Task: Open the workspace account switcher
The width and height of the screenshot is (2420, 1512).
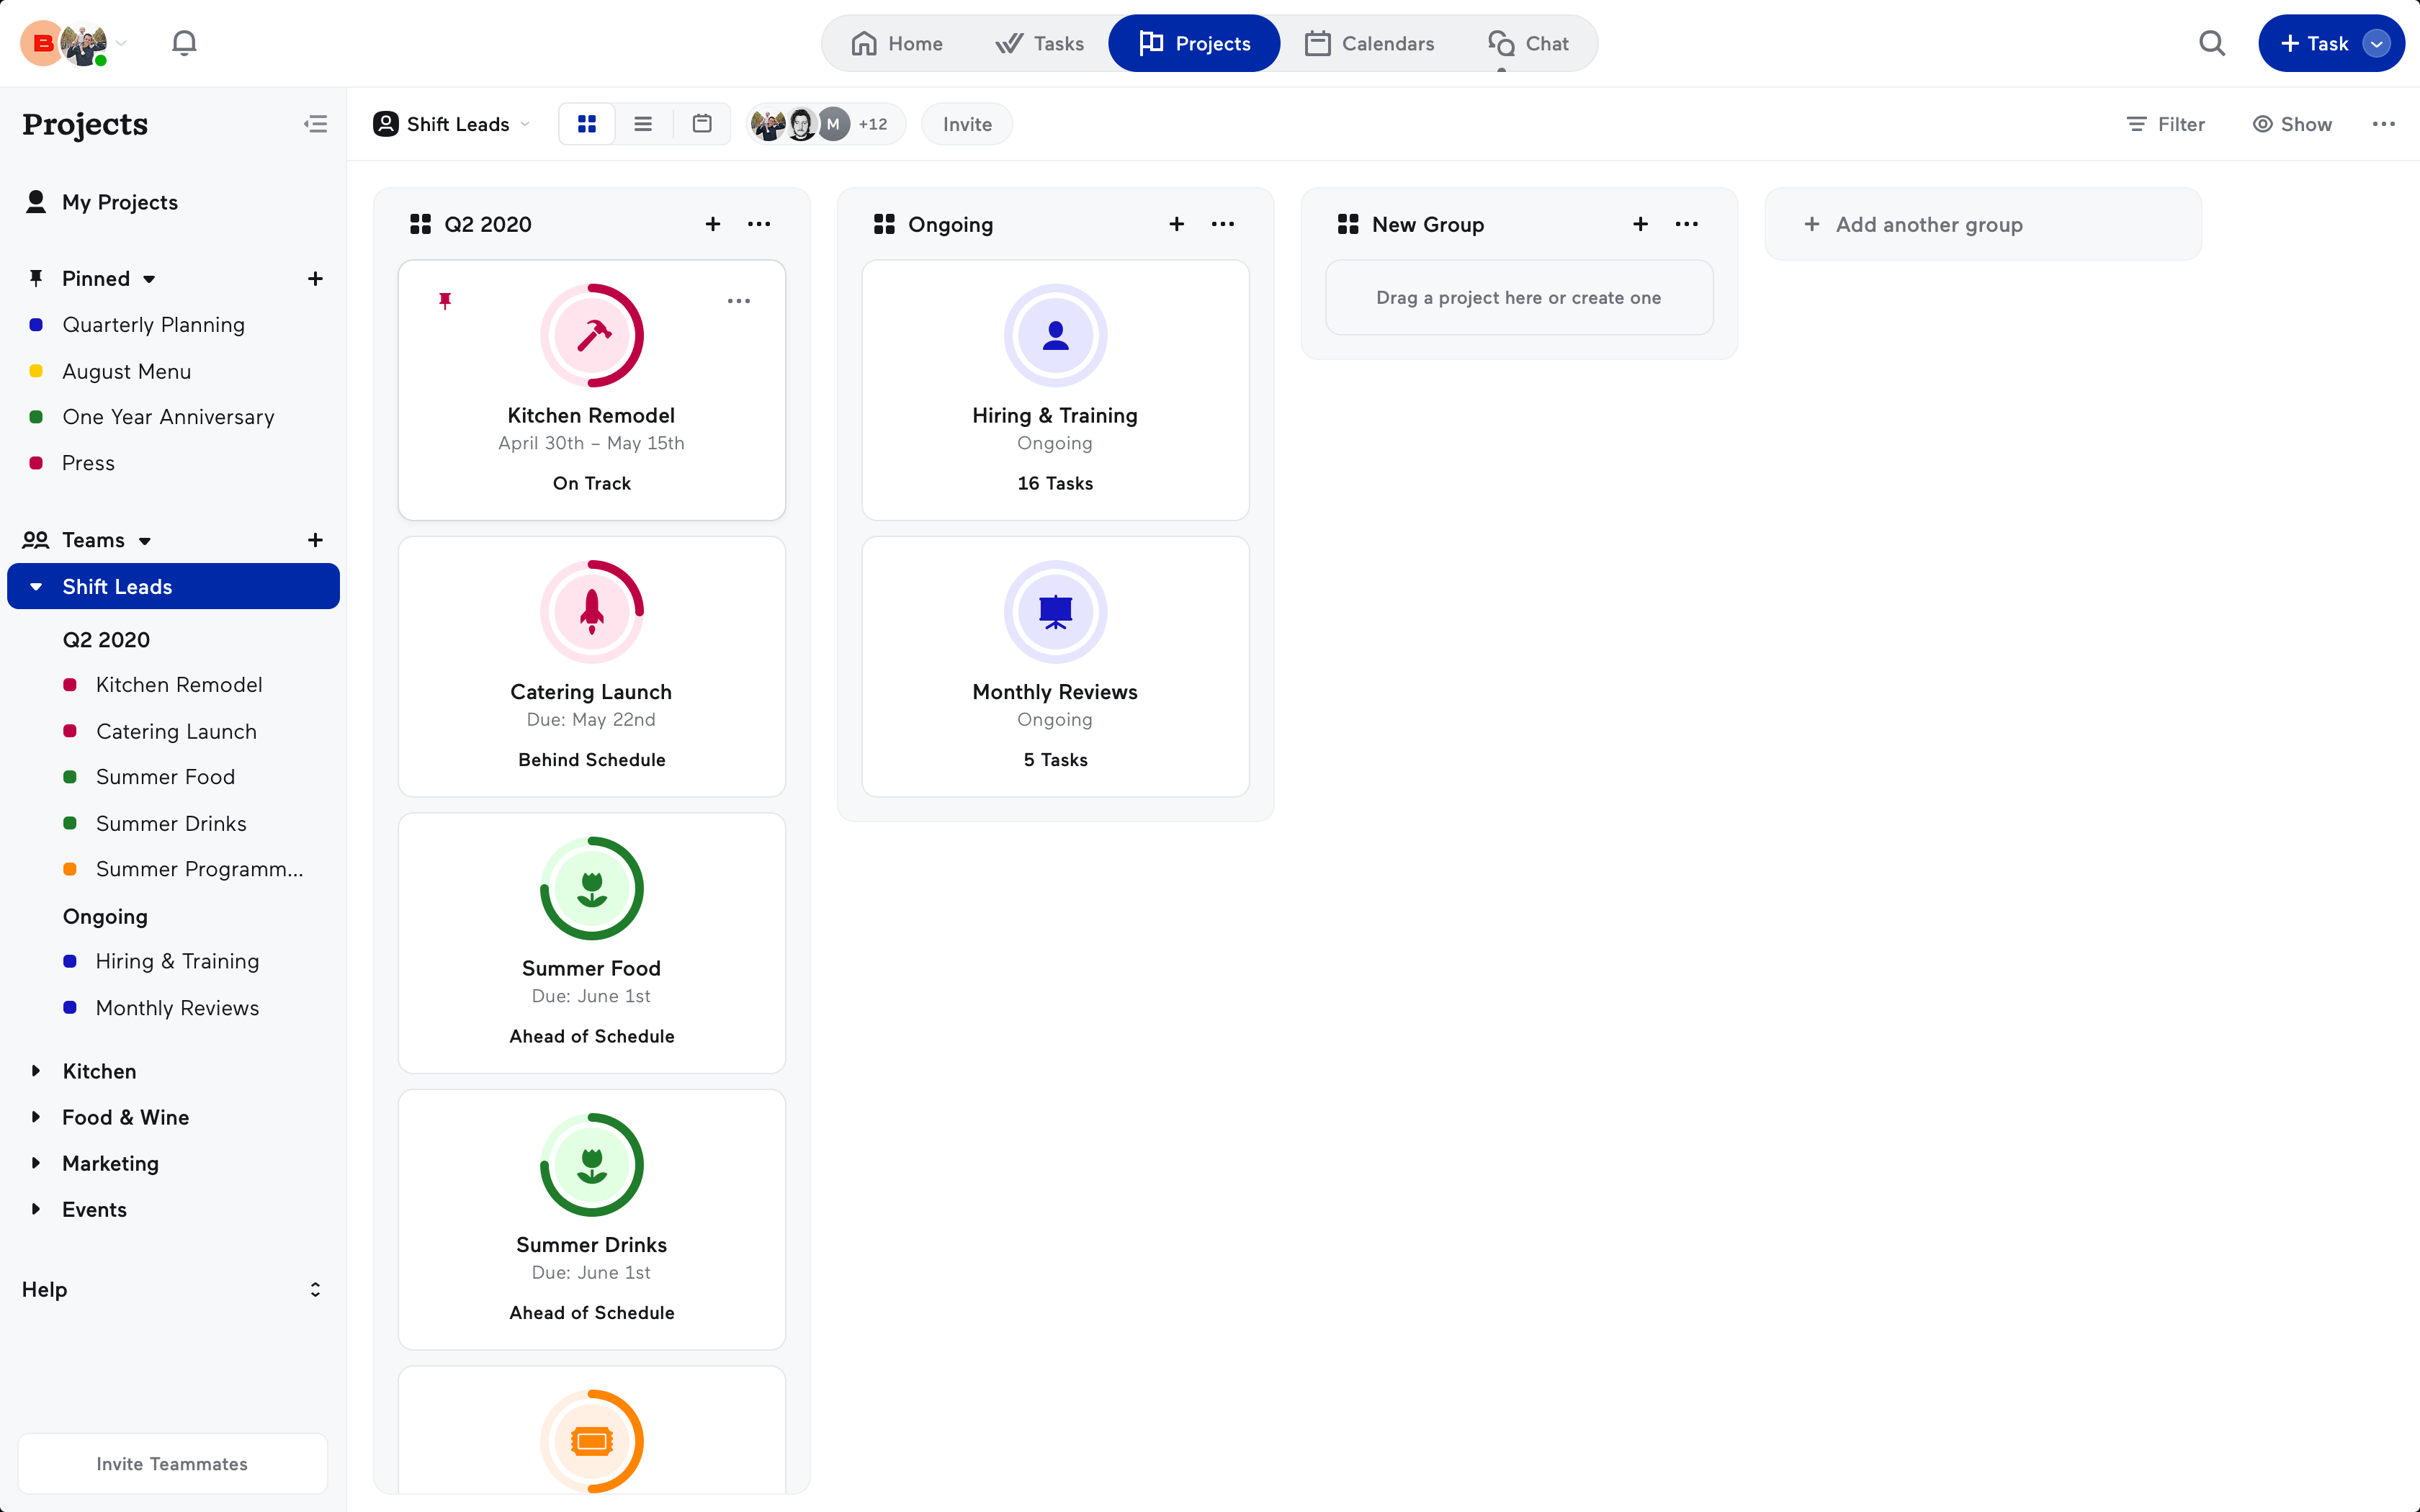Action: click(x=74, y=43)
